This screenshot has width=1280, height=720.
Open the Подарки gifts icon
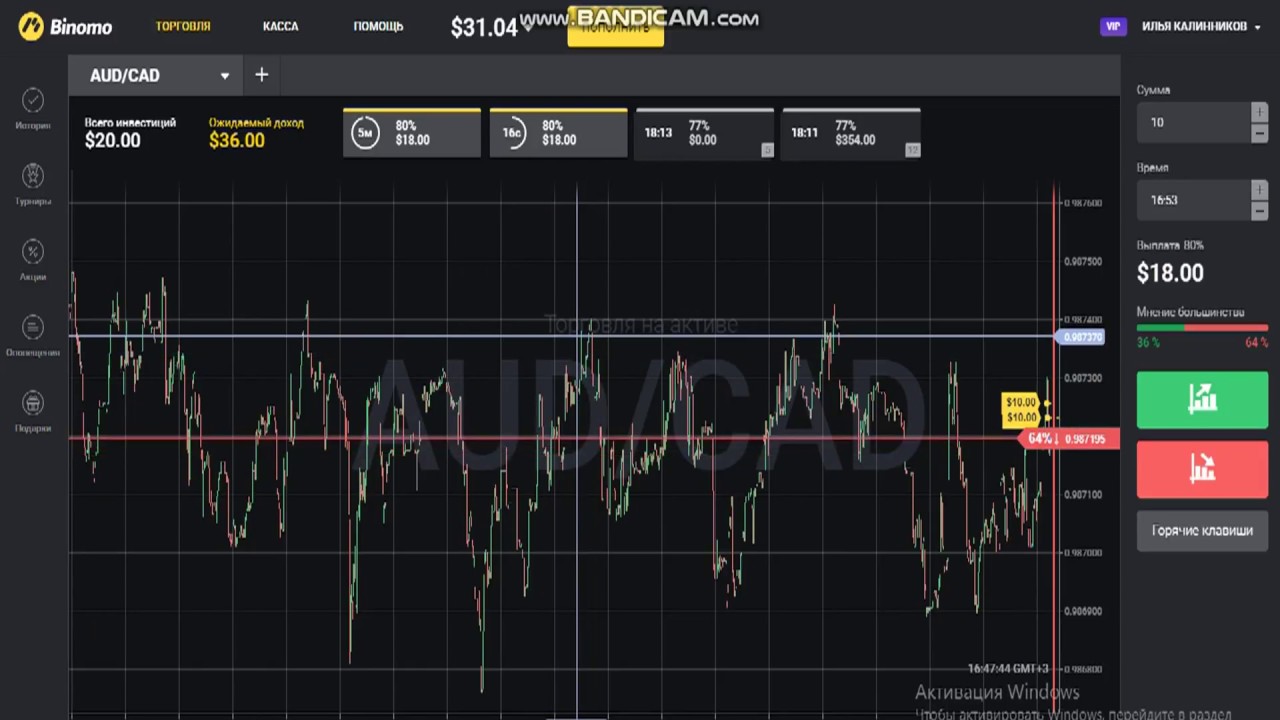[33, 403]
